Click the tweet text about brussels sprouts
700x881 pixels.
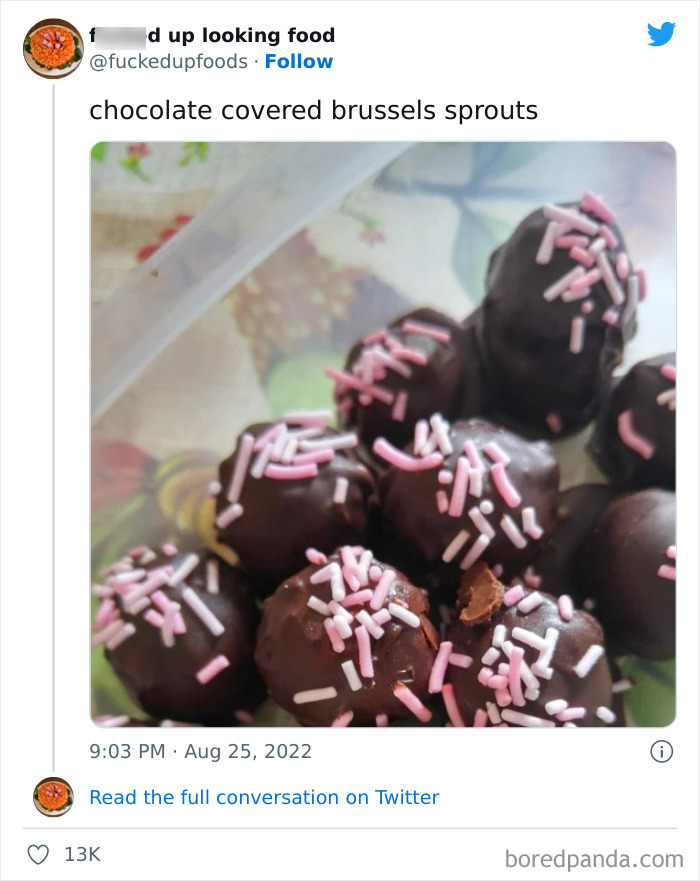click(313, 110)
